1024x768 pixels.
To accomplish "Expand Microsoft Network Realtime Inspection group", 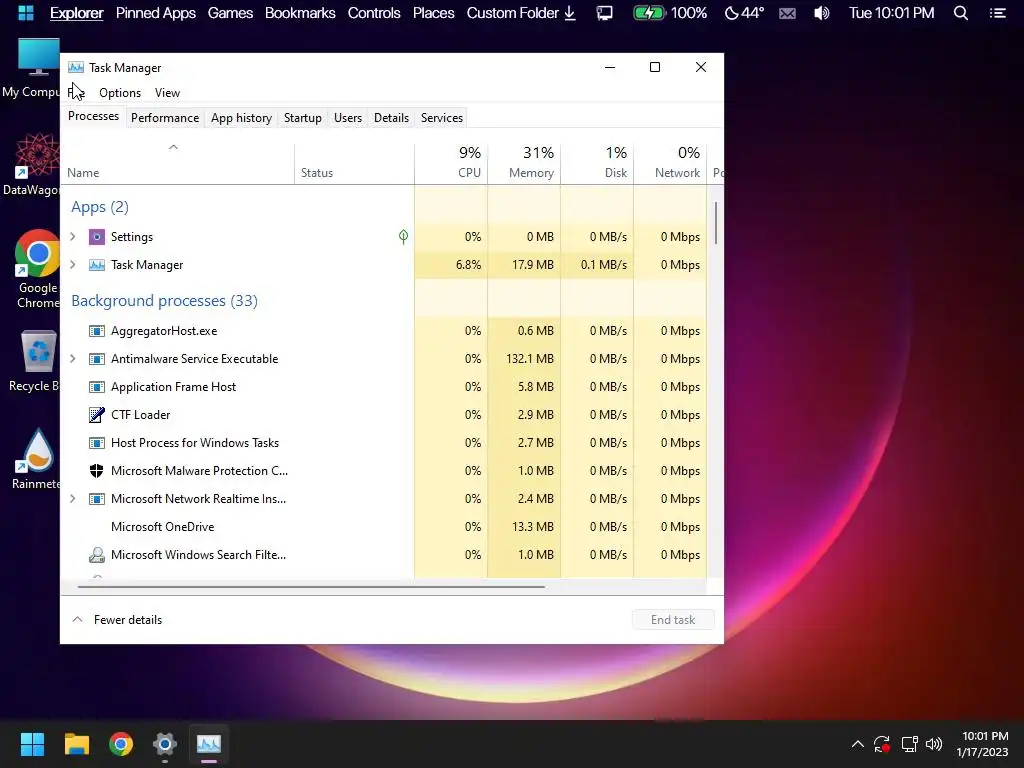I will 73,499.
